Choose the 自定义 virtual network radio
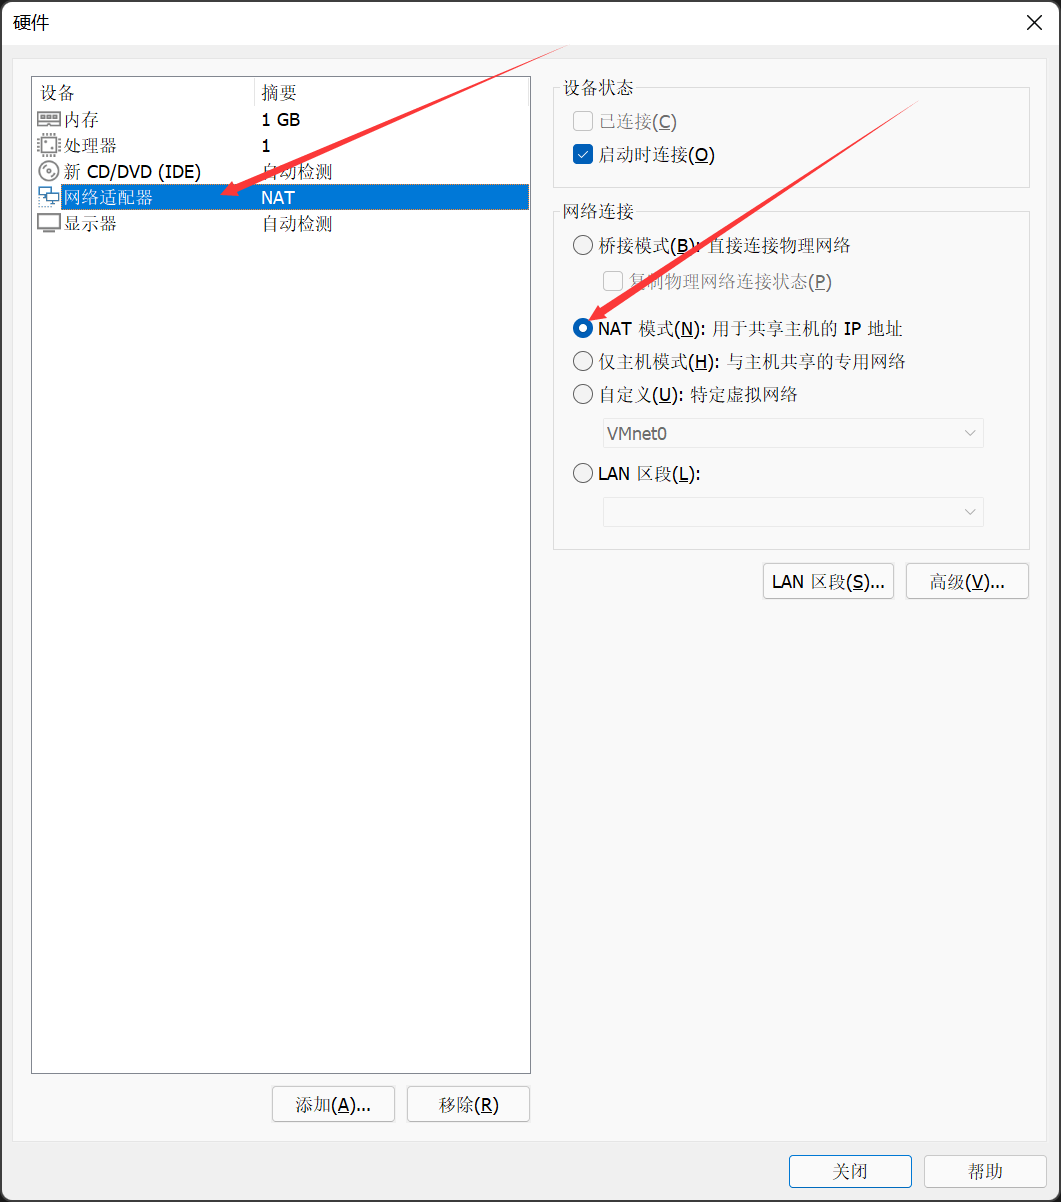 tap(583, 394)
